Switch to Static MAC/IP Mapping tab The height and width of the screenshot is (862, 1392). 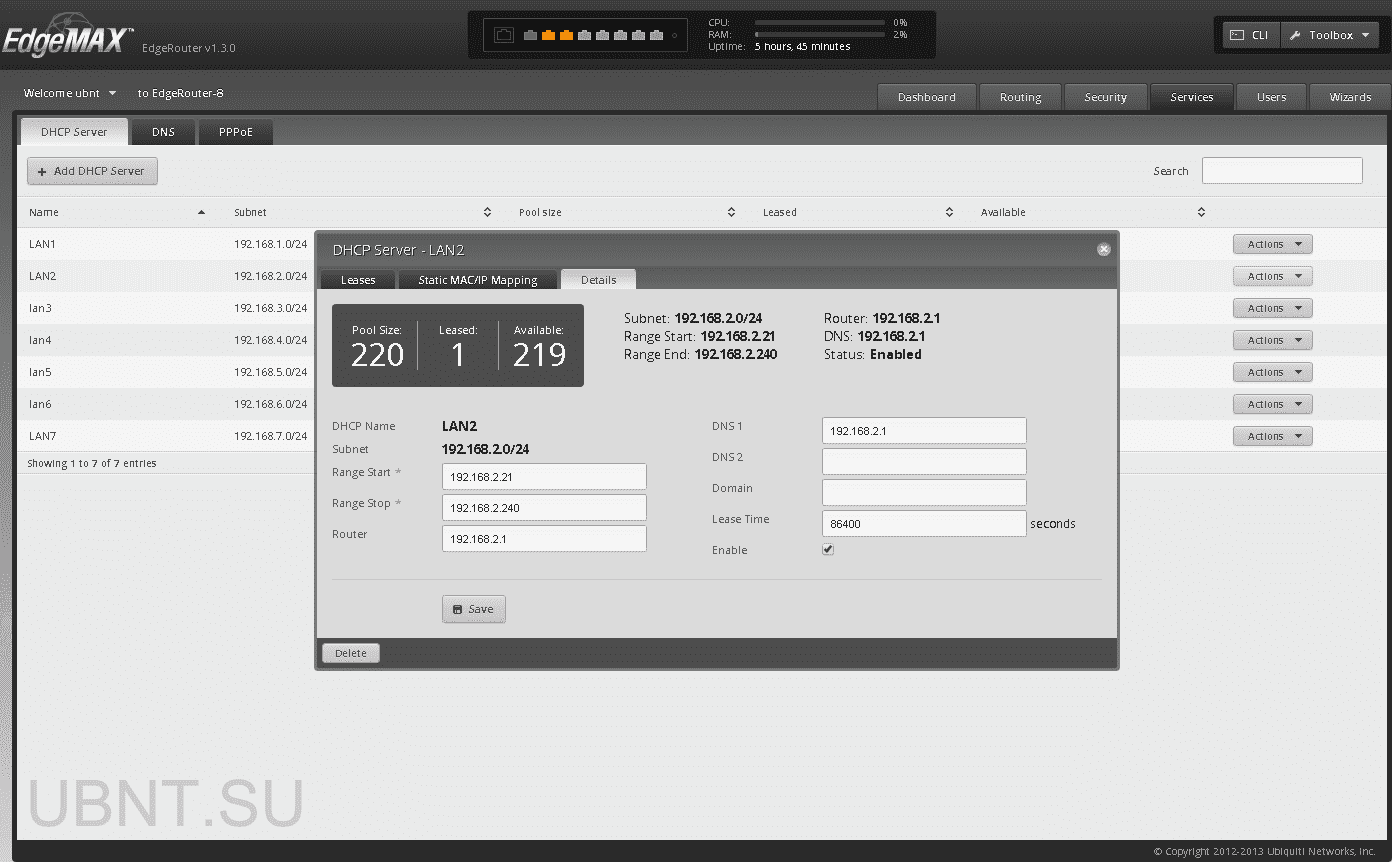coord(478,280)
